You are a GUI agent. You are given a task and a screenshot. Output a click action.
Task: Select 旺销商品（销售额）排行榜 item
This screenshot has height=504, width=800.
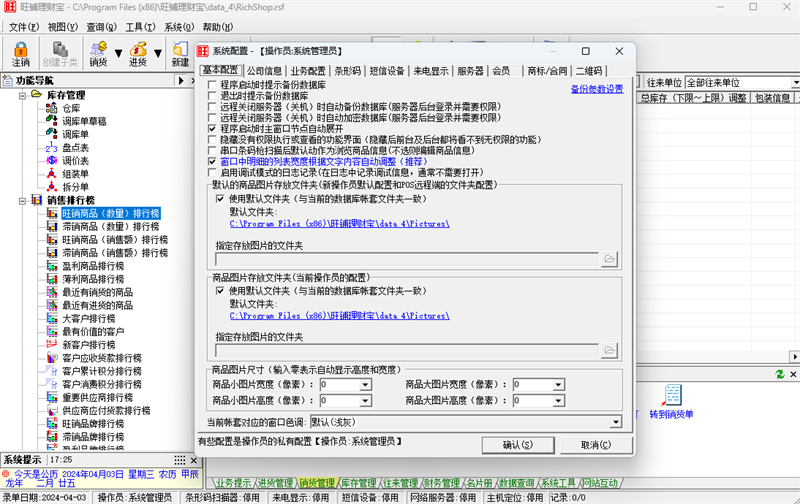[115, 240]
